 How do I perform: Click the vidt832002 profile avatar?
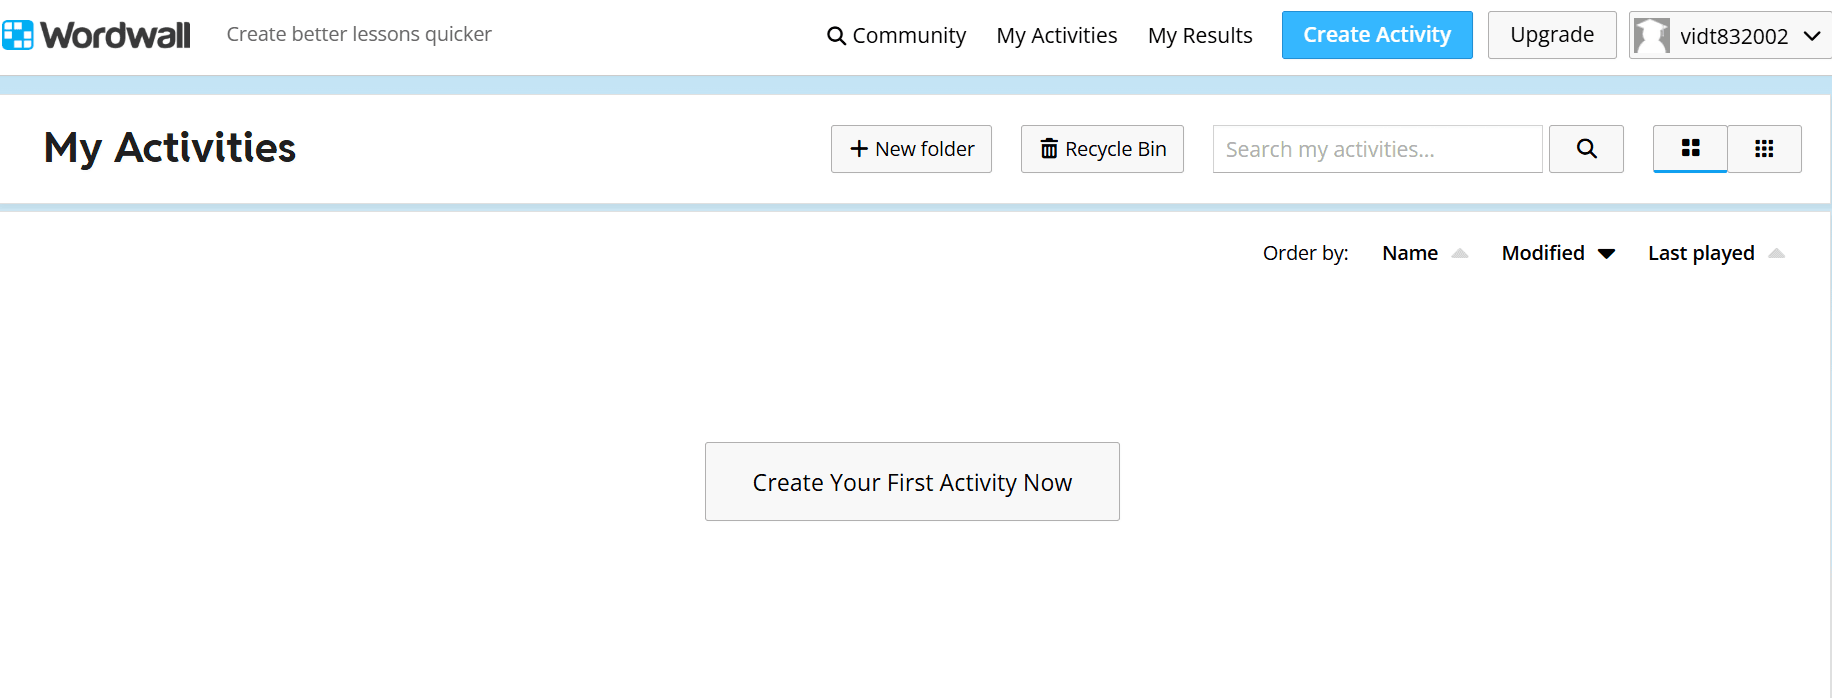1652,36
